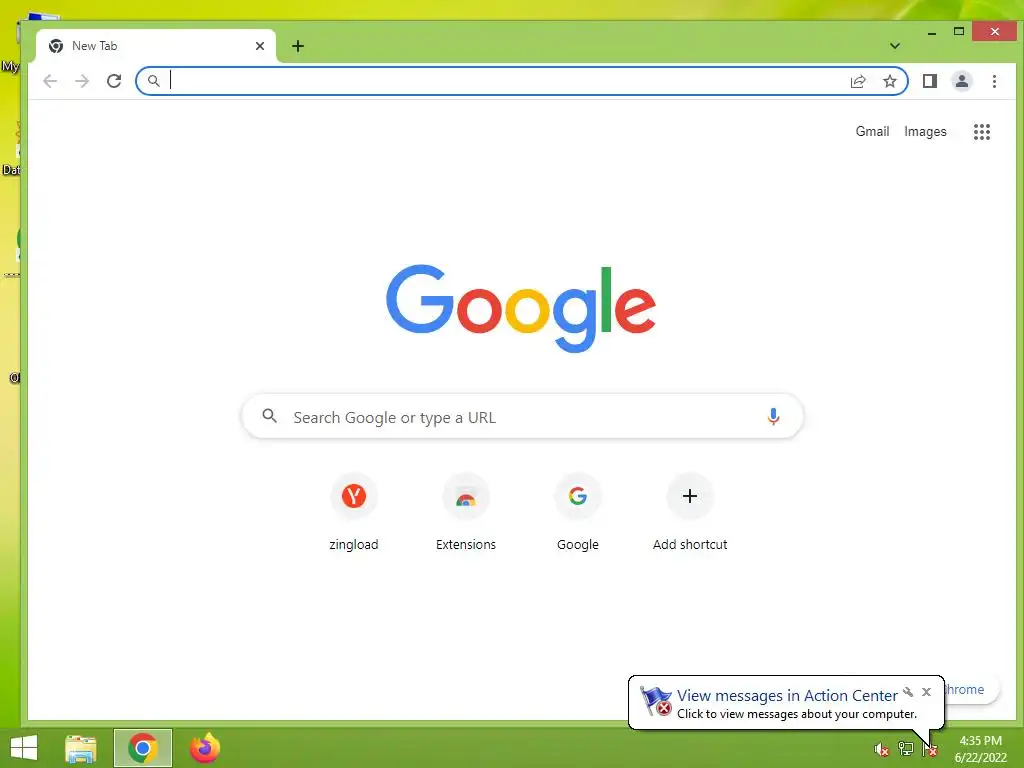
Task: Open the Google apps grid
Action: point(982,132)
